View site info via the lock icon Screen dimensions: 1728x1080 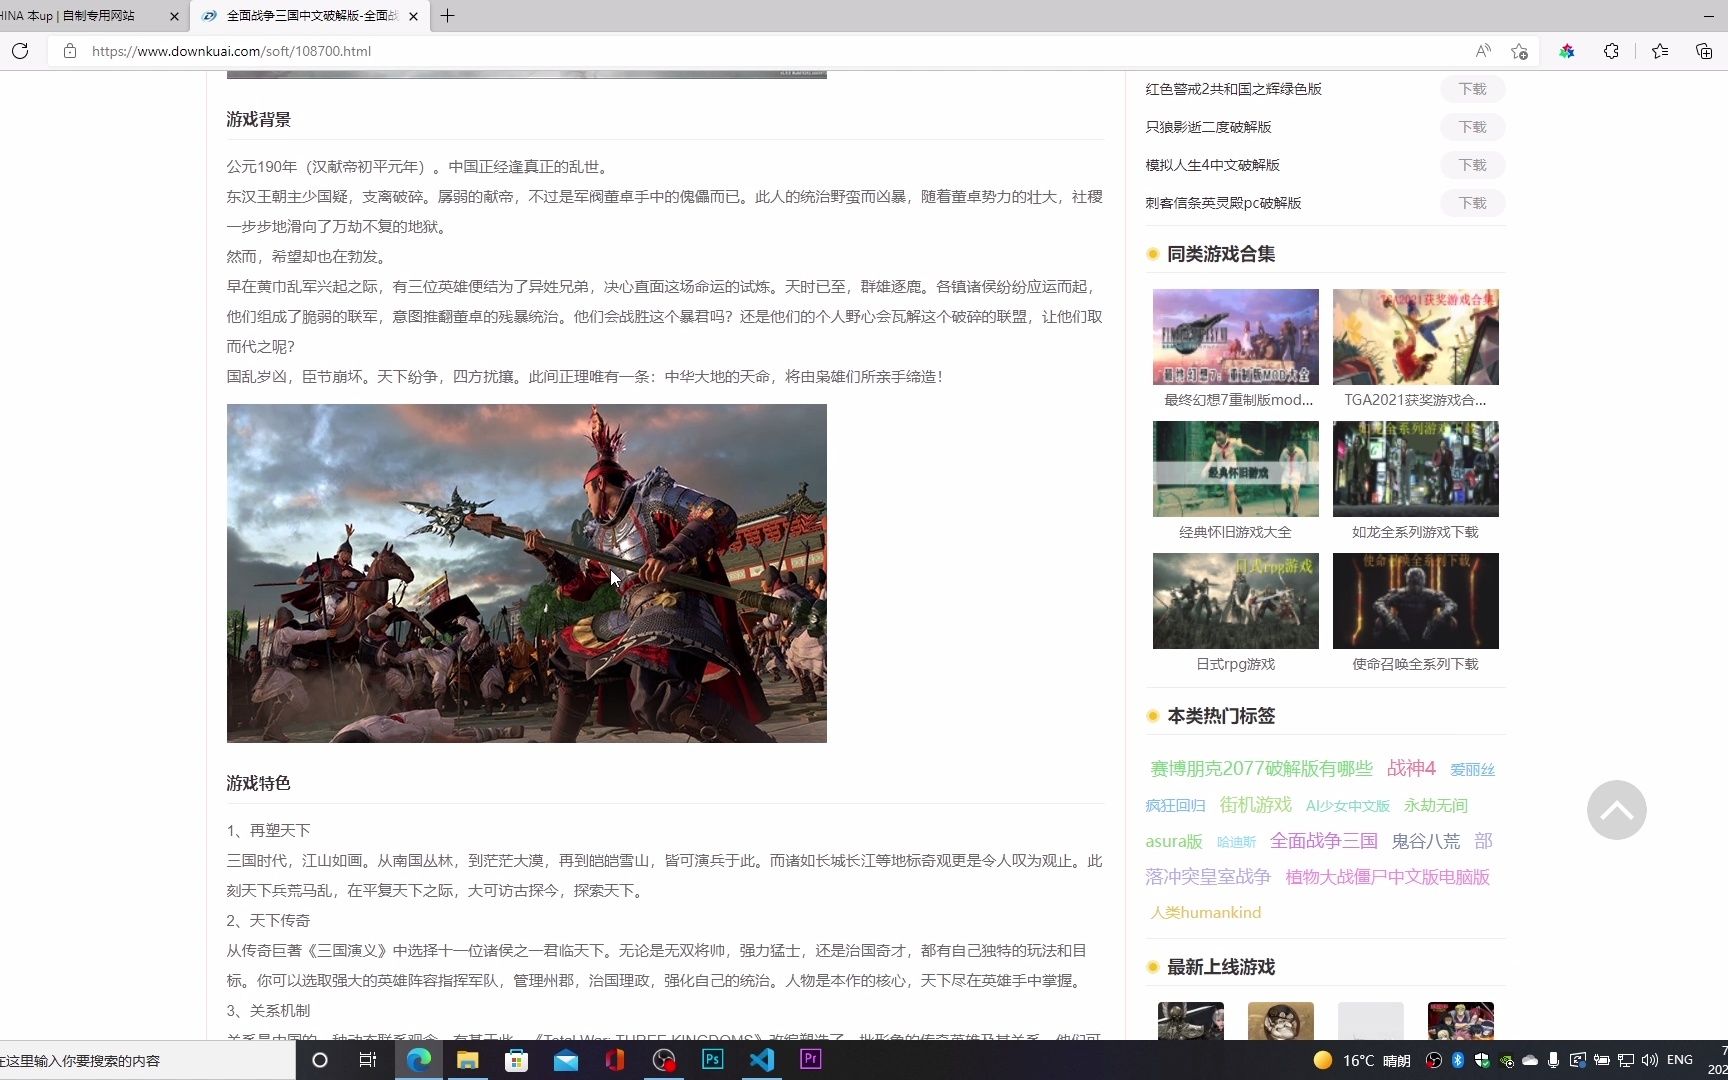point(70,51)
